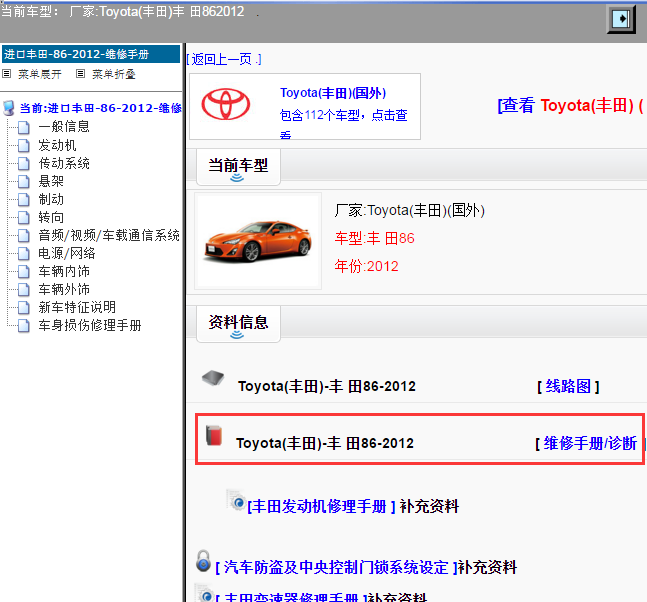Click the 菜单折叠 collapse-all icon
The width and height of the screenshot is (647, 602).
coord(80,73)
